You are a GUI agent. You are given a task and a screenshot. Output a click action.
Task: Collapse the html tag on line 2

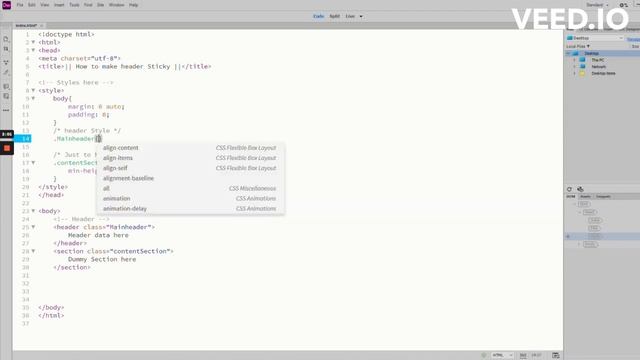tap(33, 42)
